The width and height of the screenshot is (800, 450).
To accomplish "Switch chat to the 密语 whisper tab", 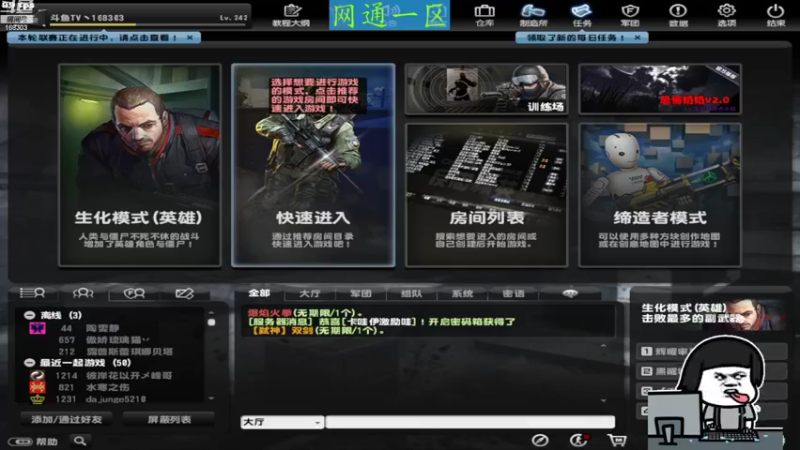I will [513, 293].
